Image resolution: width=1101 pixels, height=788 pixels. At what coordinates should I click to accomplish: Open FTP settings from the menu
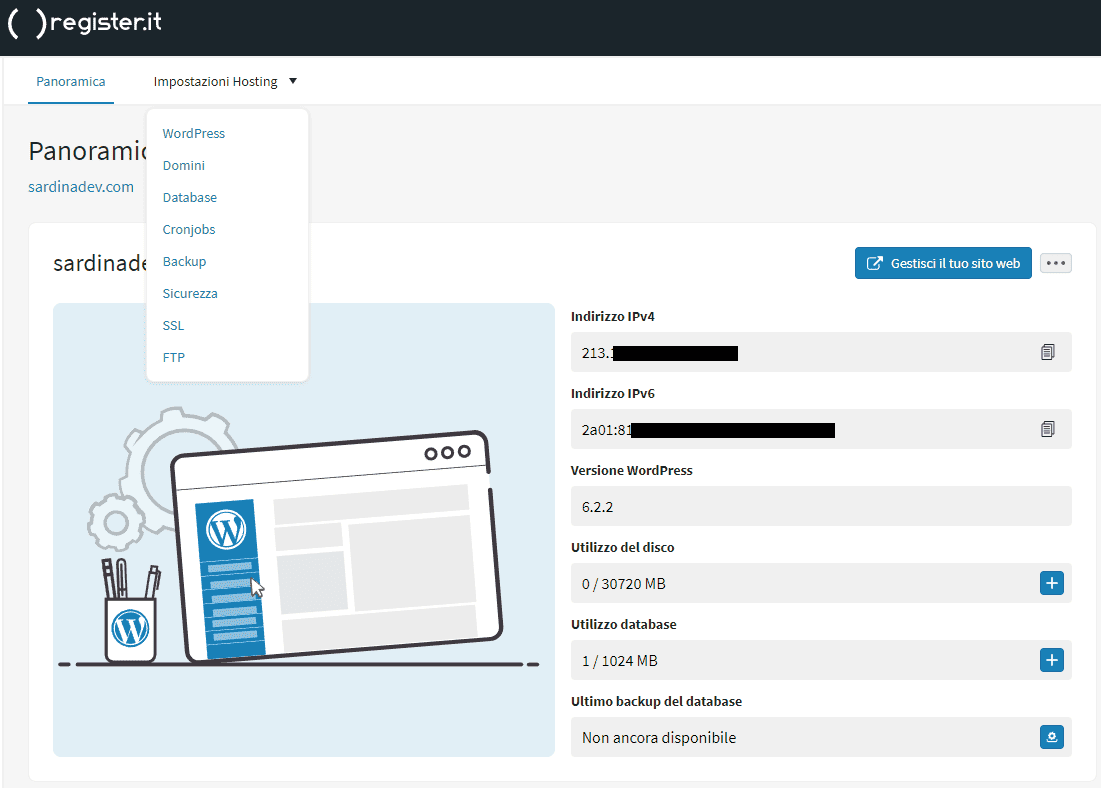coord(174,357)
